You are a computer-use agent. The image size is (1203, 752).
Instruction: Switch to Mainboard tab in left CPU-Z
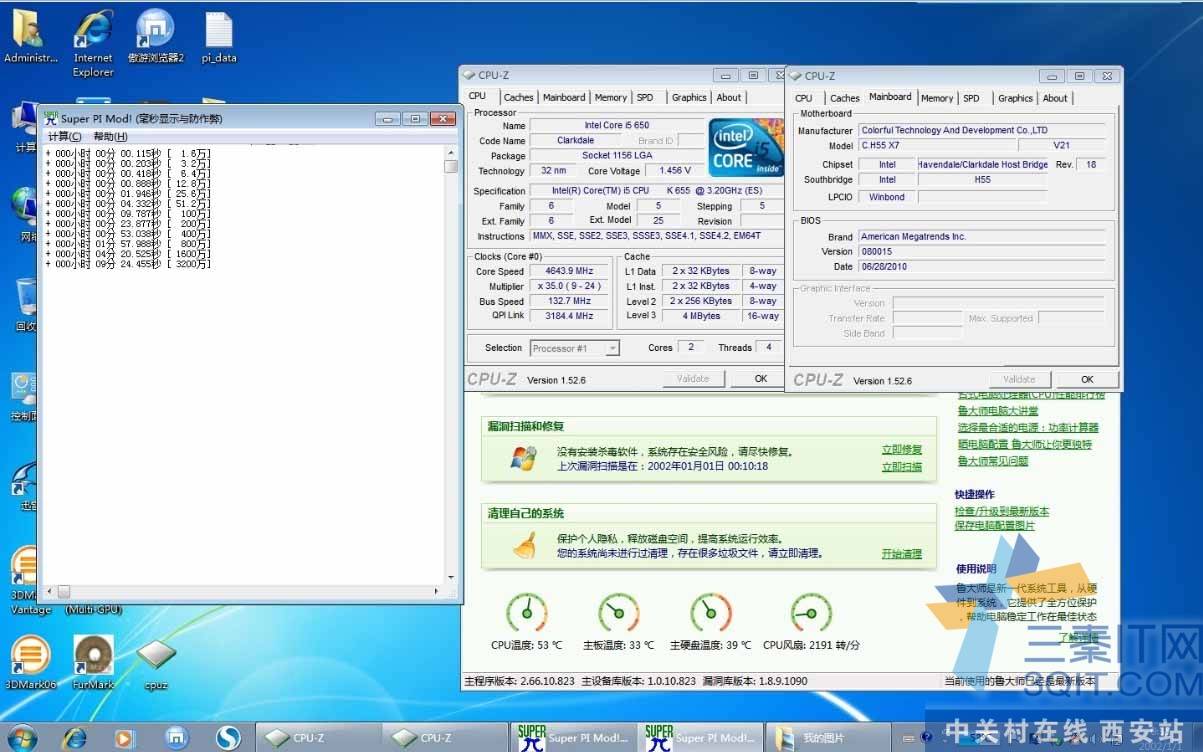coord(564,98)
